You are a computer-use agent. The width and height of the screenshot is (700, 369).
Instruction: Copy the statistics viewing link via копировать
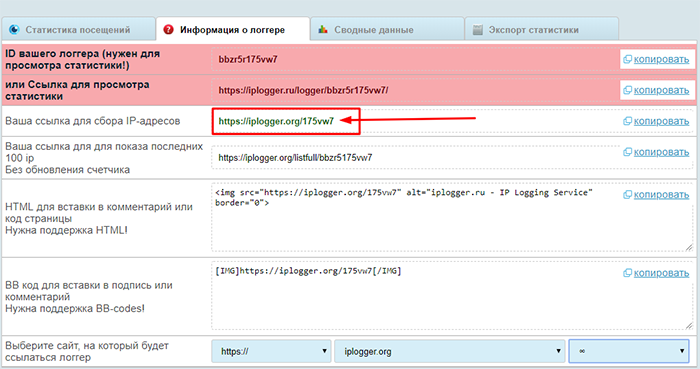point(661,91)
